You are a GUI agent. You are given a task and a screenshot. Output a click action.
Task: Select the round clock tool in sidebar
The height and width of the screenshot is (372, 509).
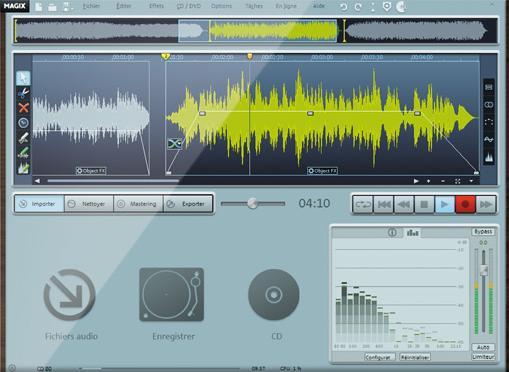23,123
